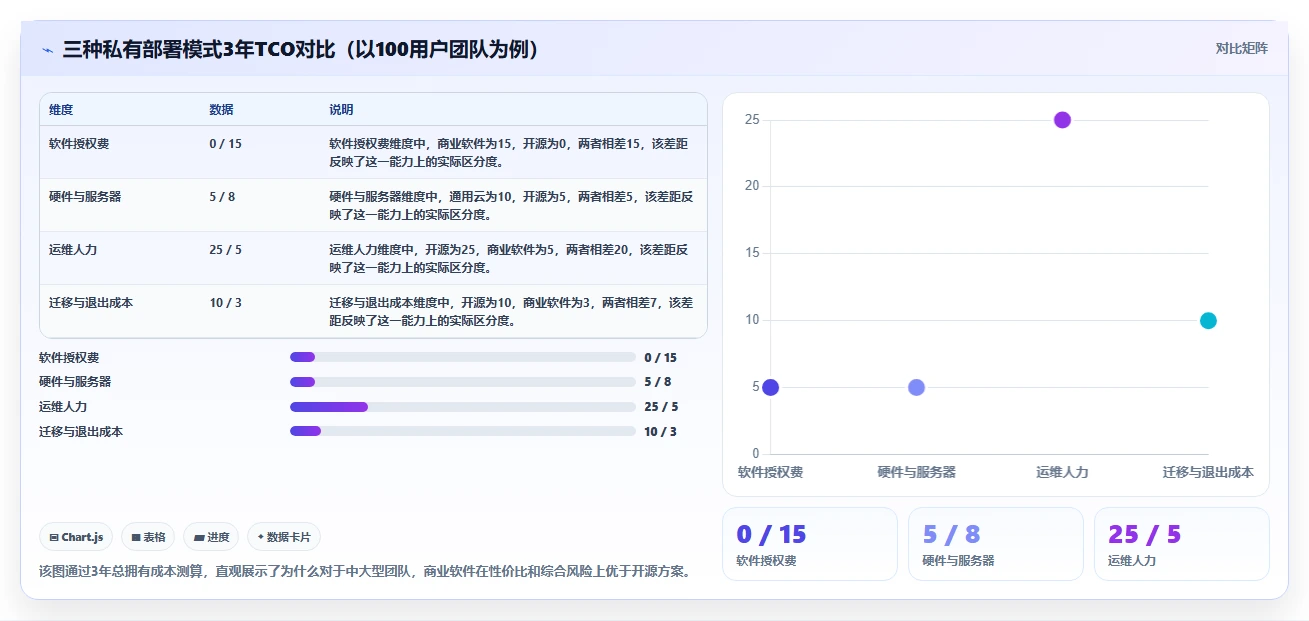Click the description starting 软件授权费维度中
The image size is (1309, 621).
509,152
